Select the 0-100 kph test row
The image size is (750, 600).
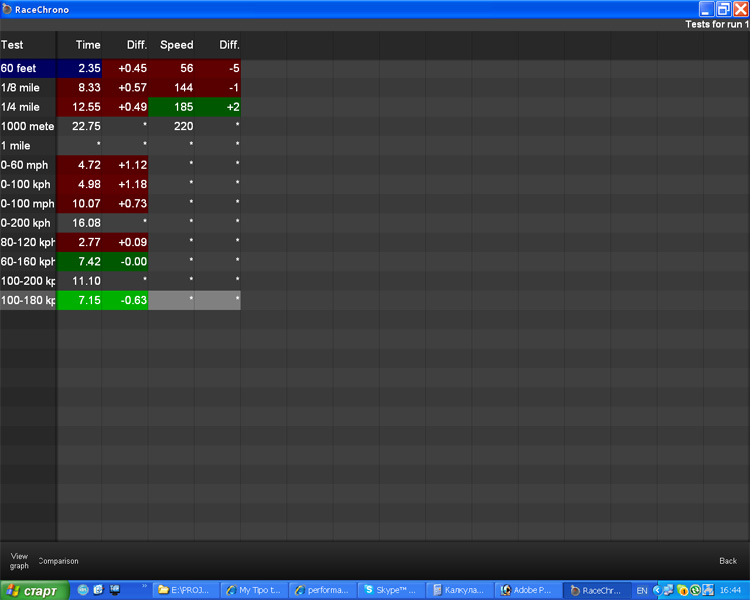click(27, 184)
